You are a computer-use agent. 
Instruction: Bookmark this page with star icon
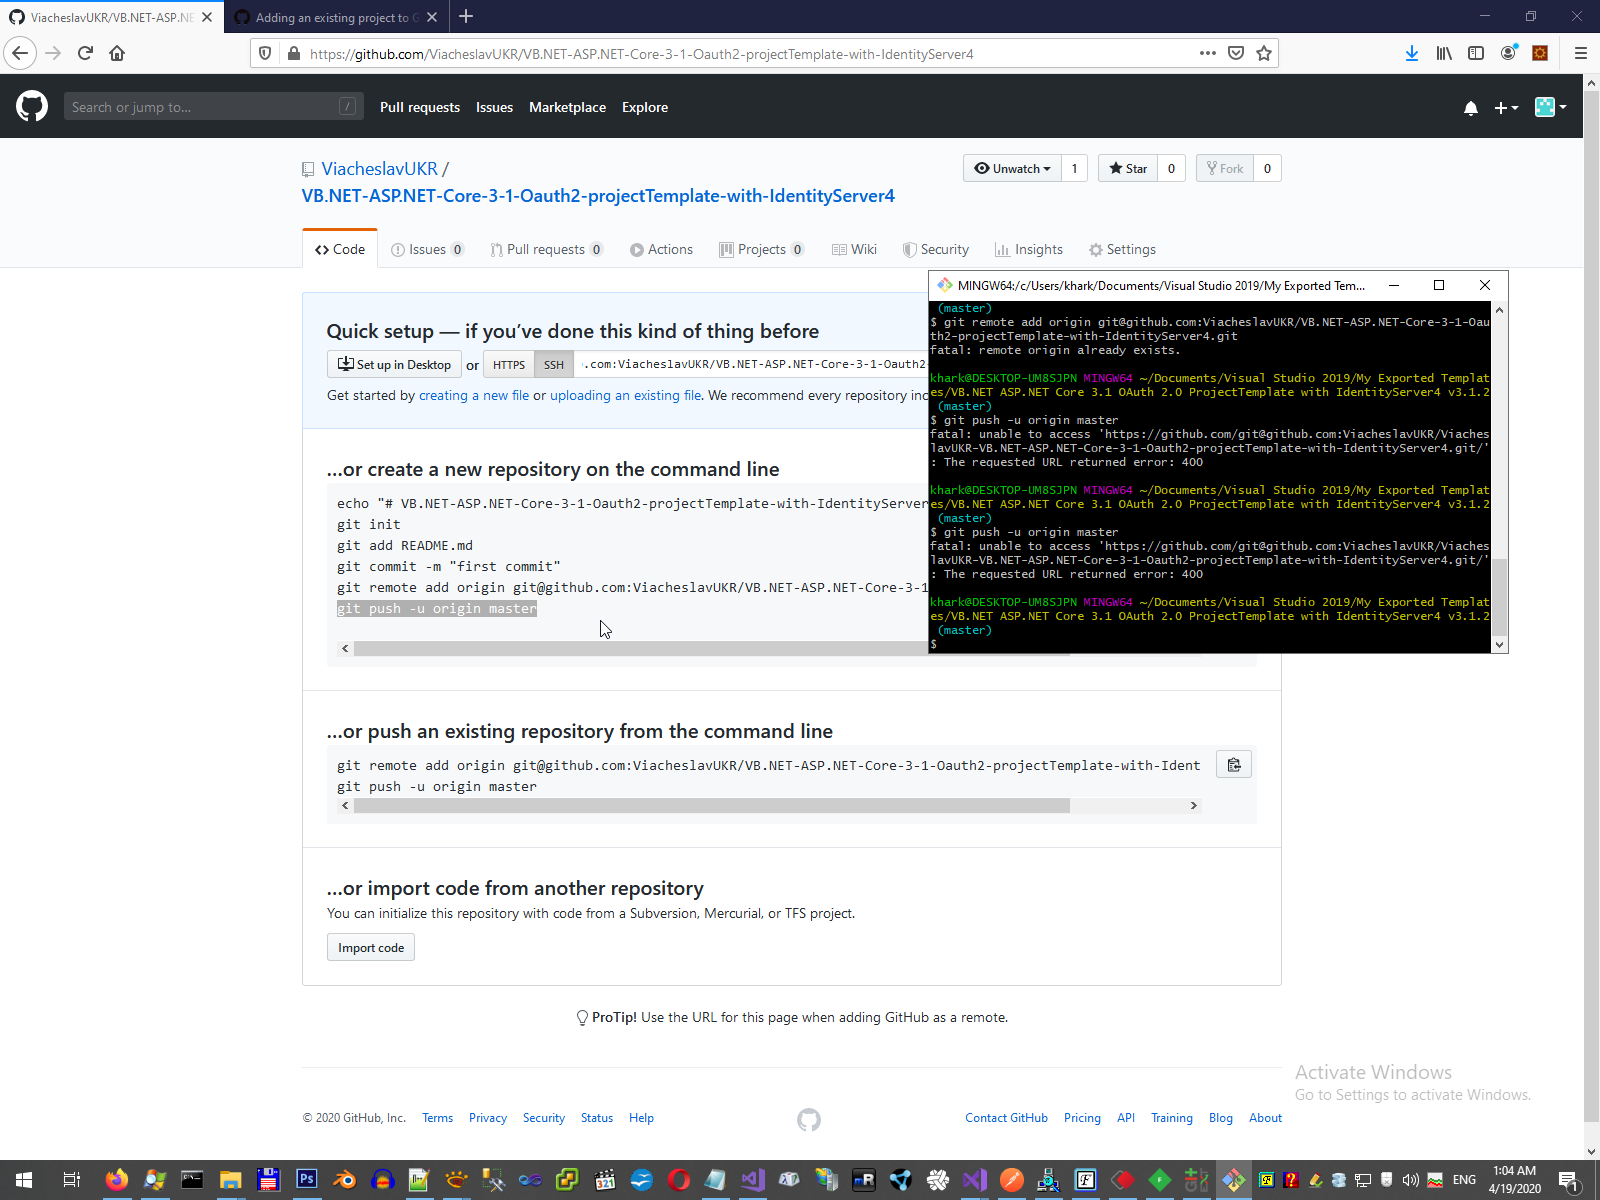[1264, 53]
